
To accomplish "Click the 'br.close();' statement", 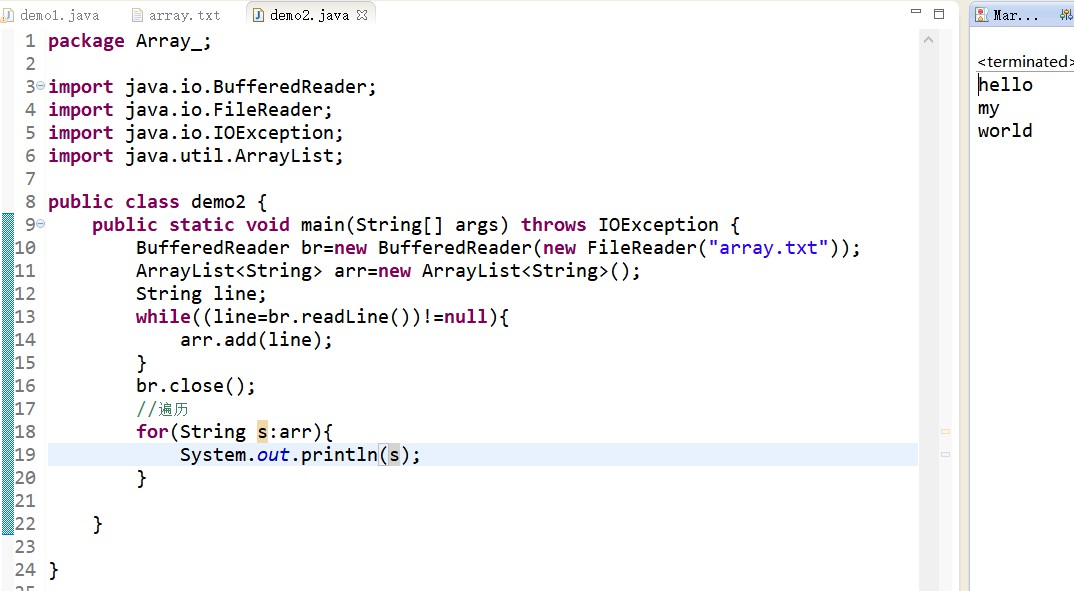I will (195, 386).
